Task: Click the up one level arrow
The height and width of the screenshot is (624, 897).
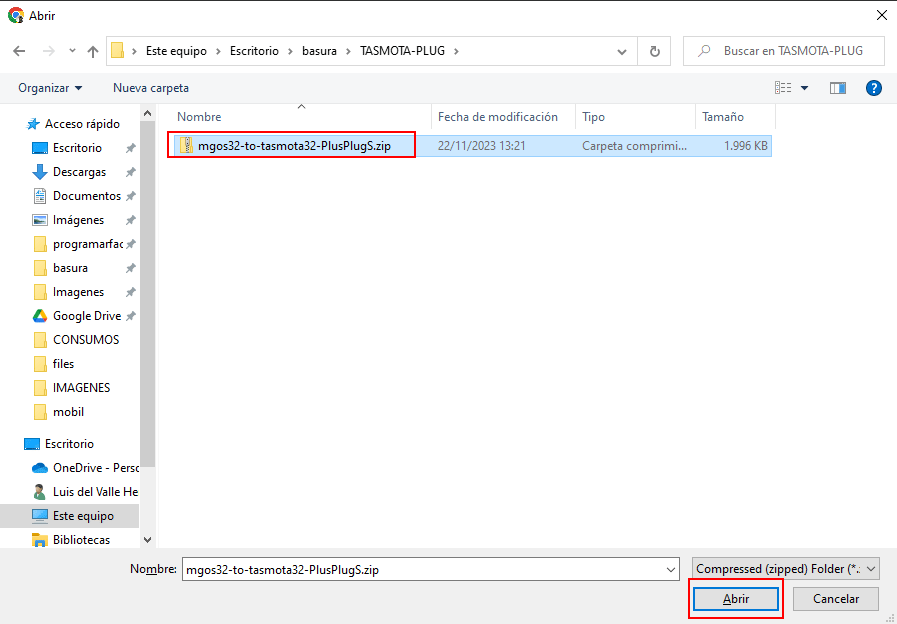Action: click(93, 51)
